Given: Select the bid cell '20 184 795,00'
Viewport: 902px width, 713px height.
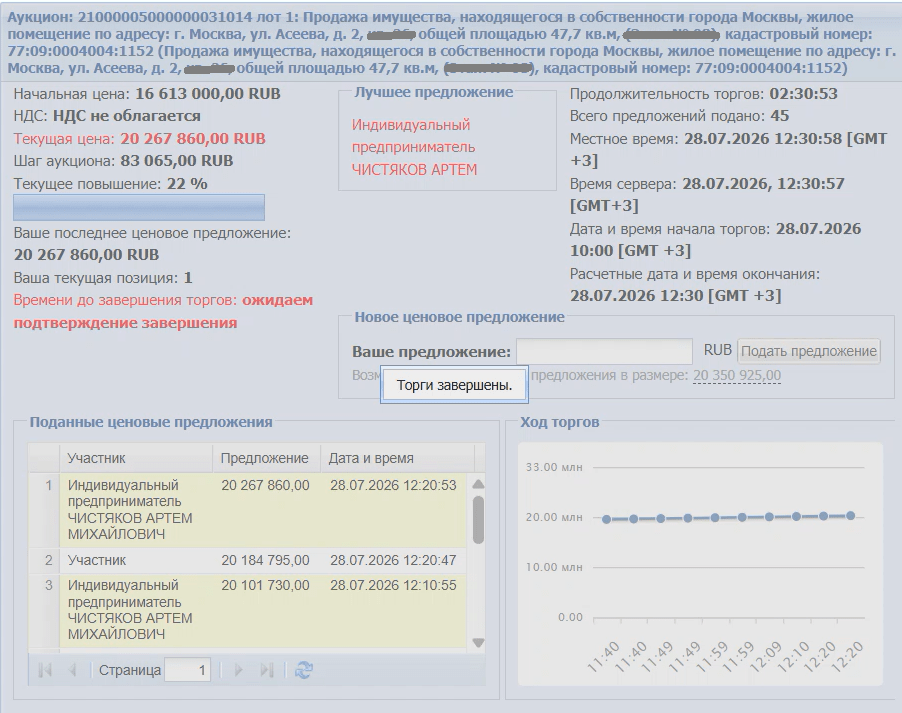Looking at the screenshot, I should 265,560.
